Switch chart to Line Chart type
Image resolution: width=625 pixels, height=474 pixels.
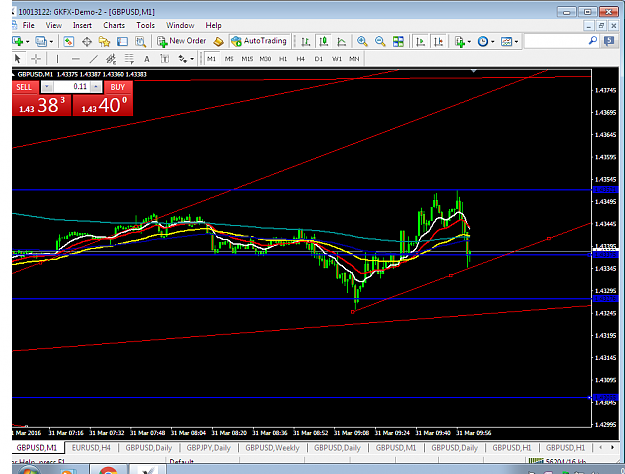click(x=342, y=41)
